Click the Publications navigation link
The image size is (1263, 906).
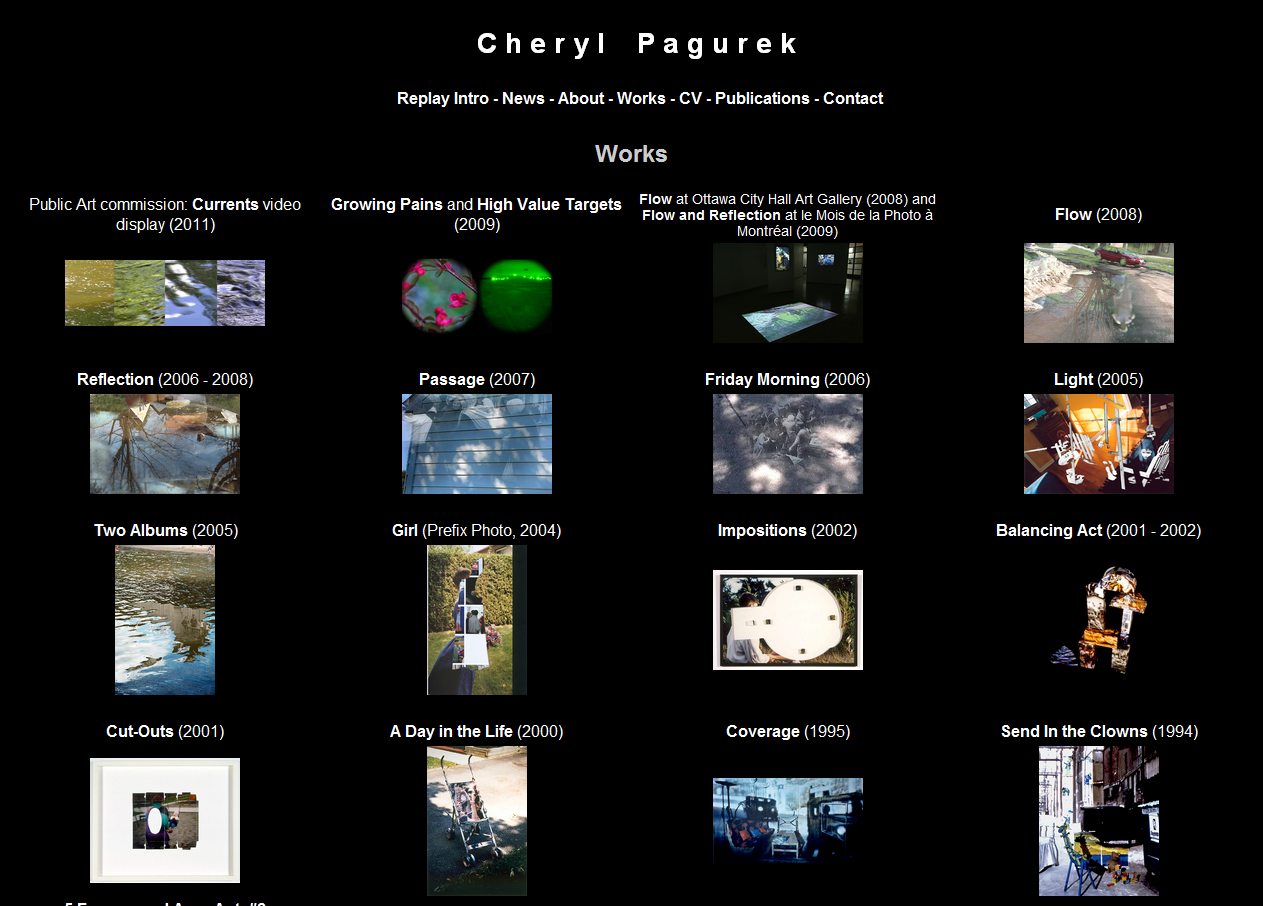pos(762,98)
